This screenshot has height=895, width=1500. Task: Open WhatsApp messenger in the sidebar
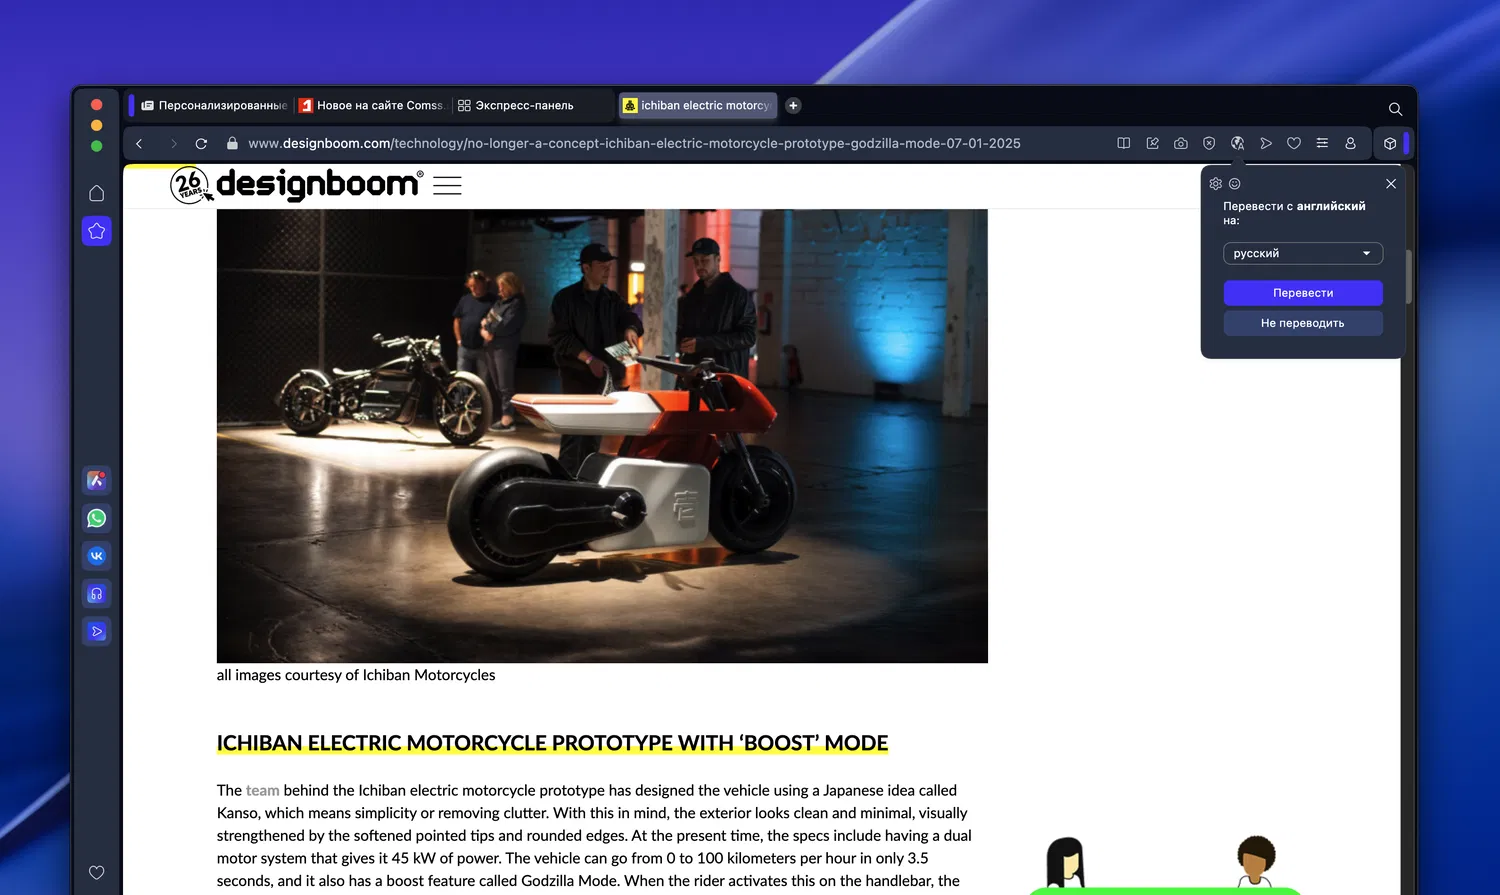[x=96, y=518]
